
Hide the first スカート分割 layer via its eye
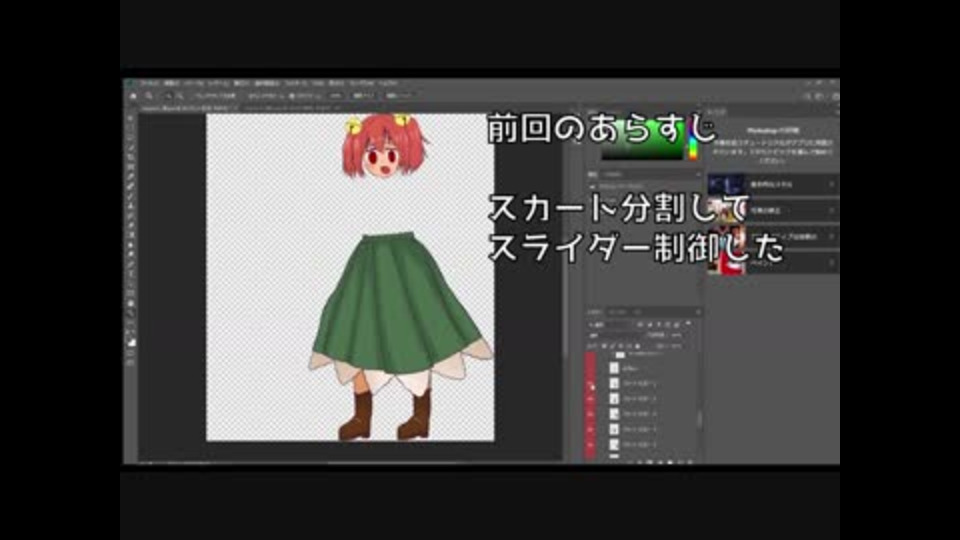coord(591,384)
